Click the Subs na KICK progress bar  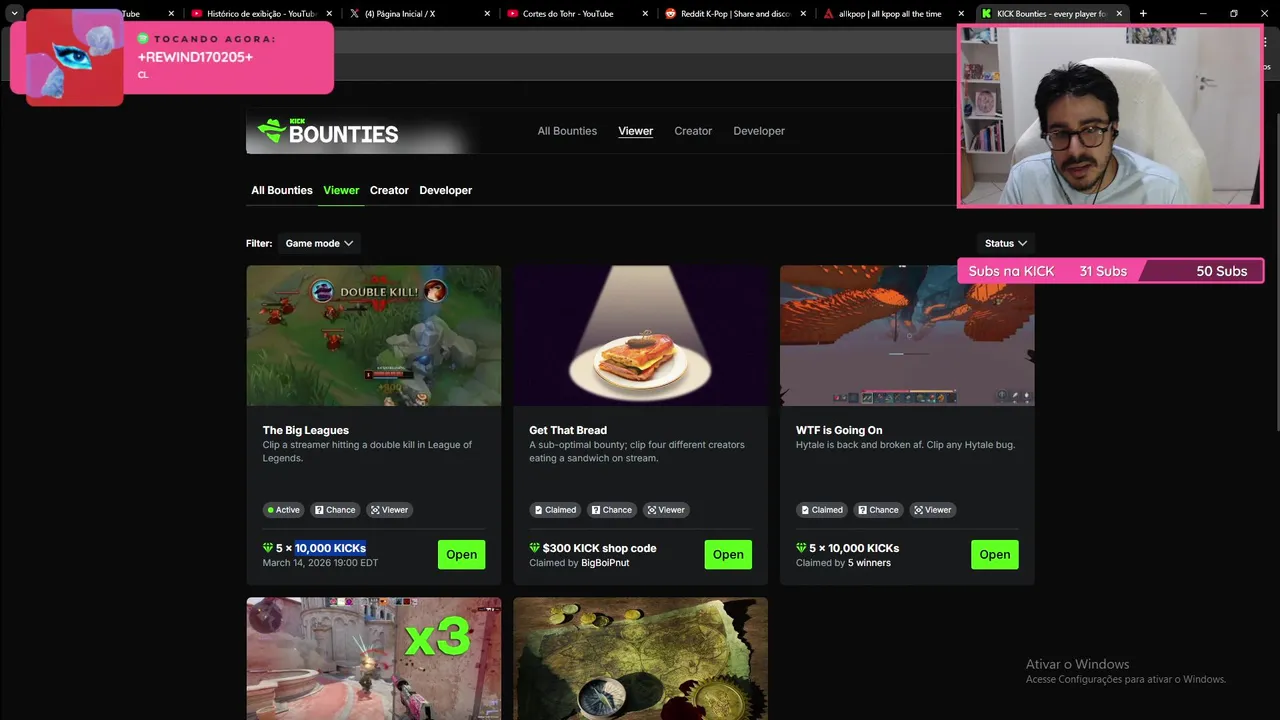(1110, 271)
